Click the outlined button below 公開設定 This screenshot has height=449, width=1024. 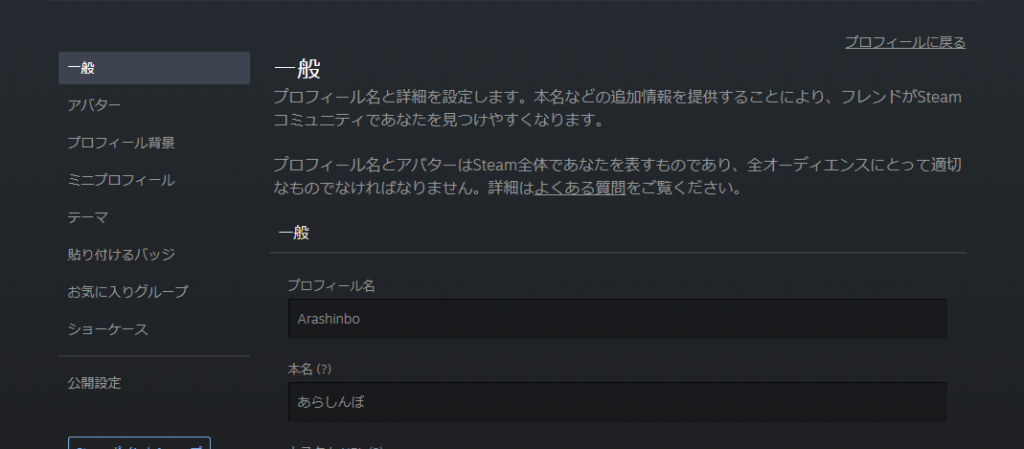[139, 443]
